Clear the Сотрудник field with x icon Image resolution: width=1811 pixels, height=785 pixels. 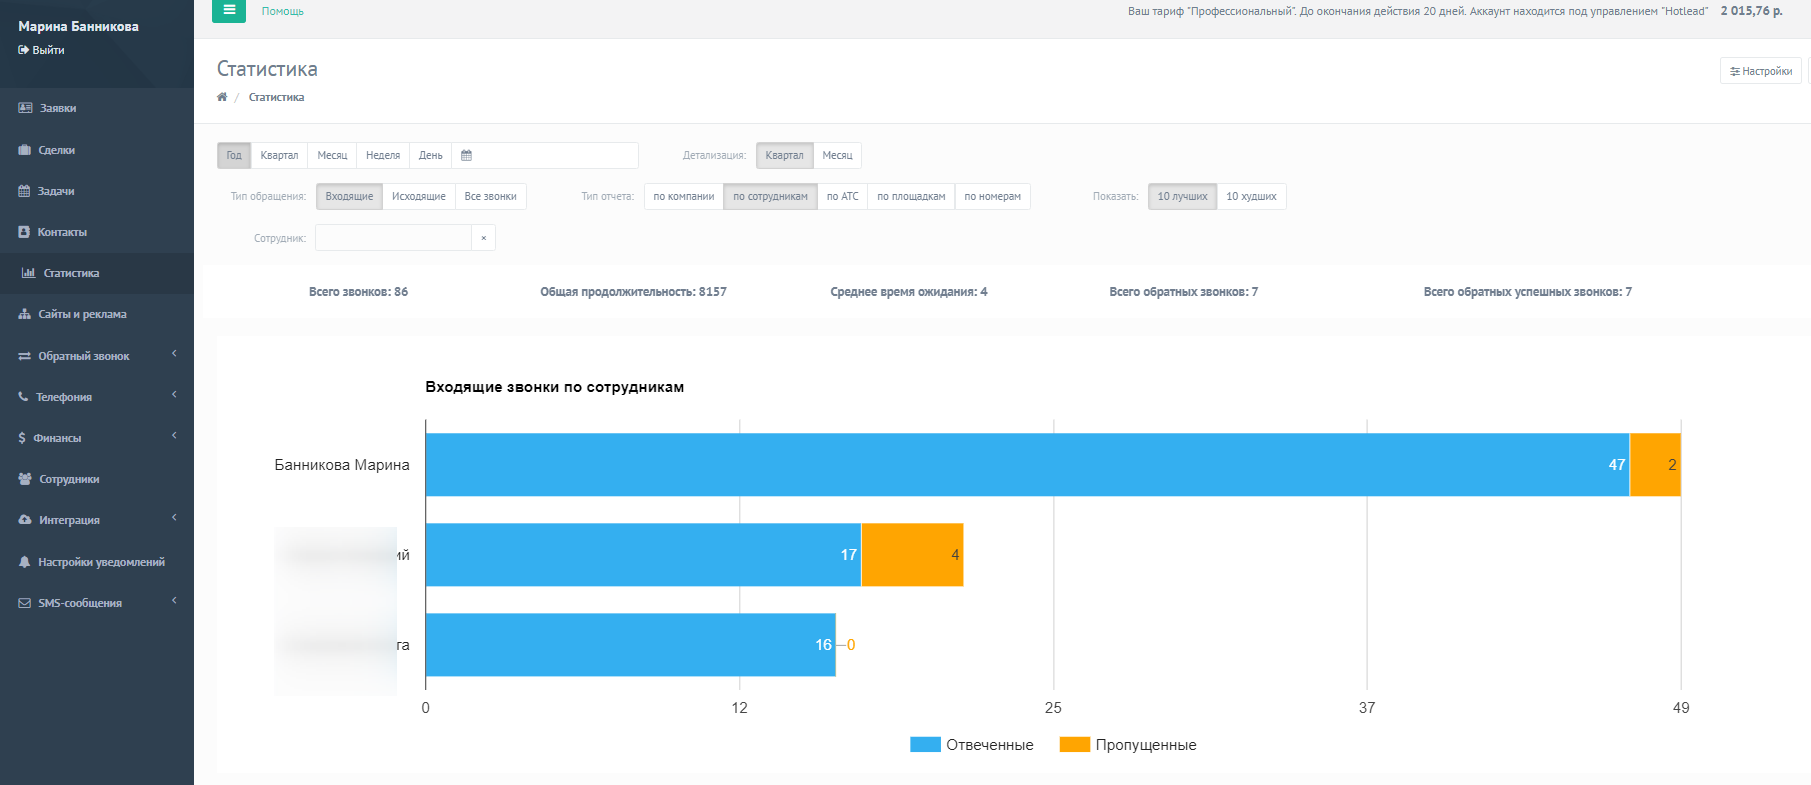click(483, 238)
